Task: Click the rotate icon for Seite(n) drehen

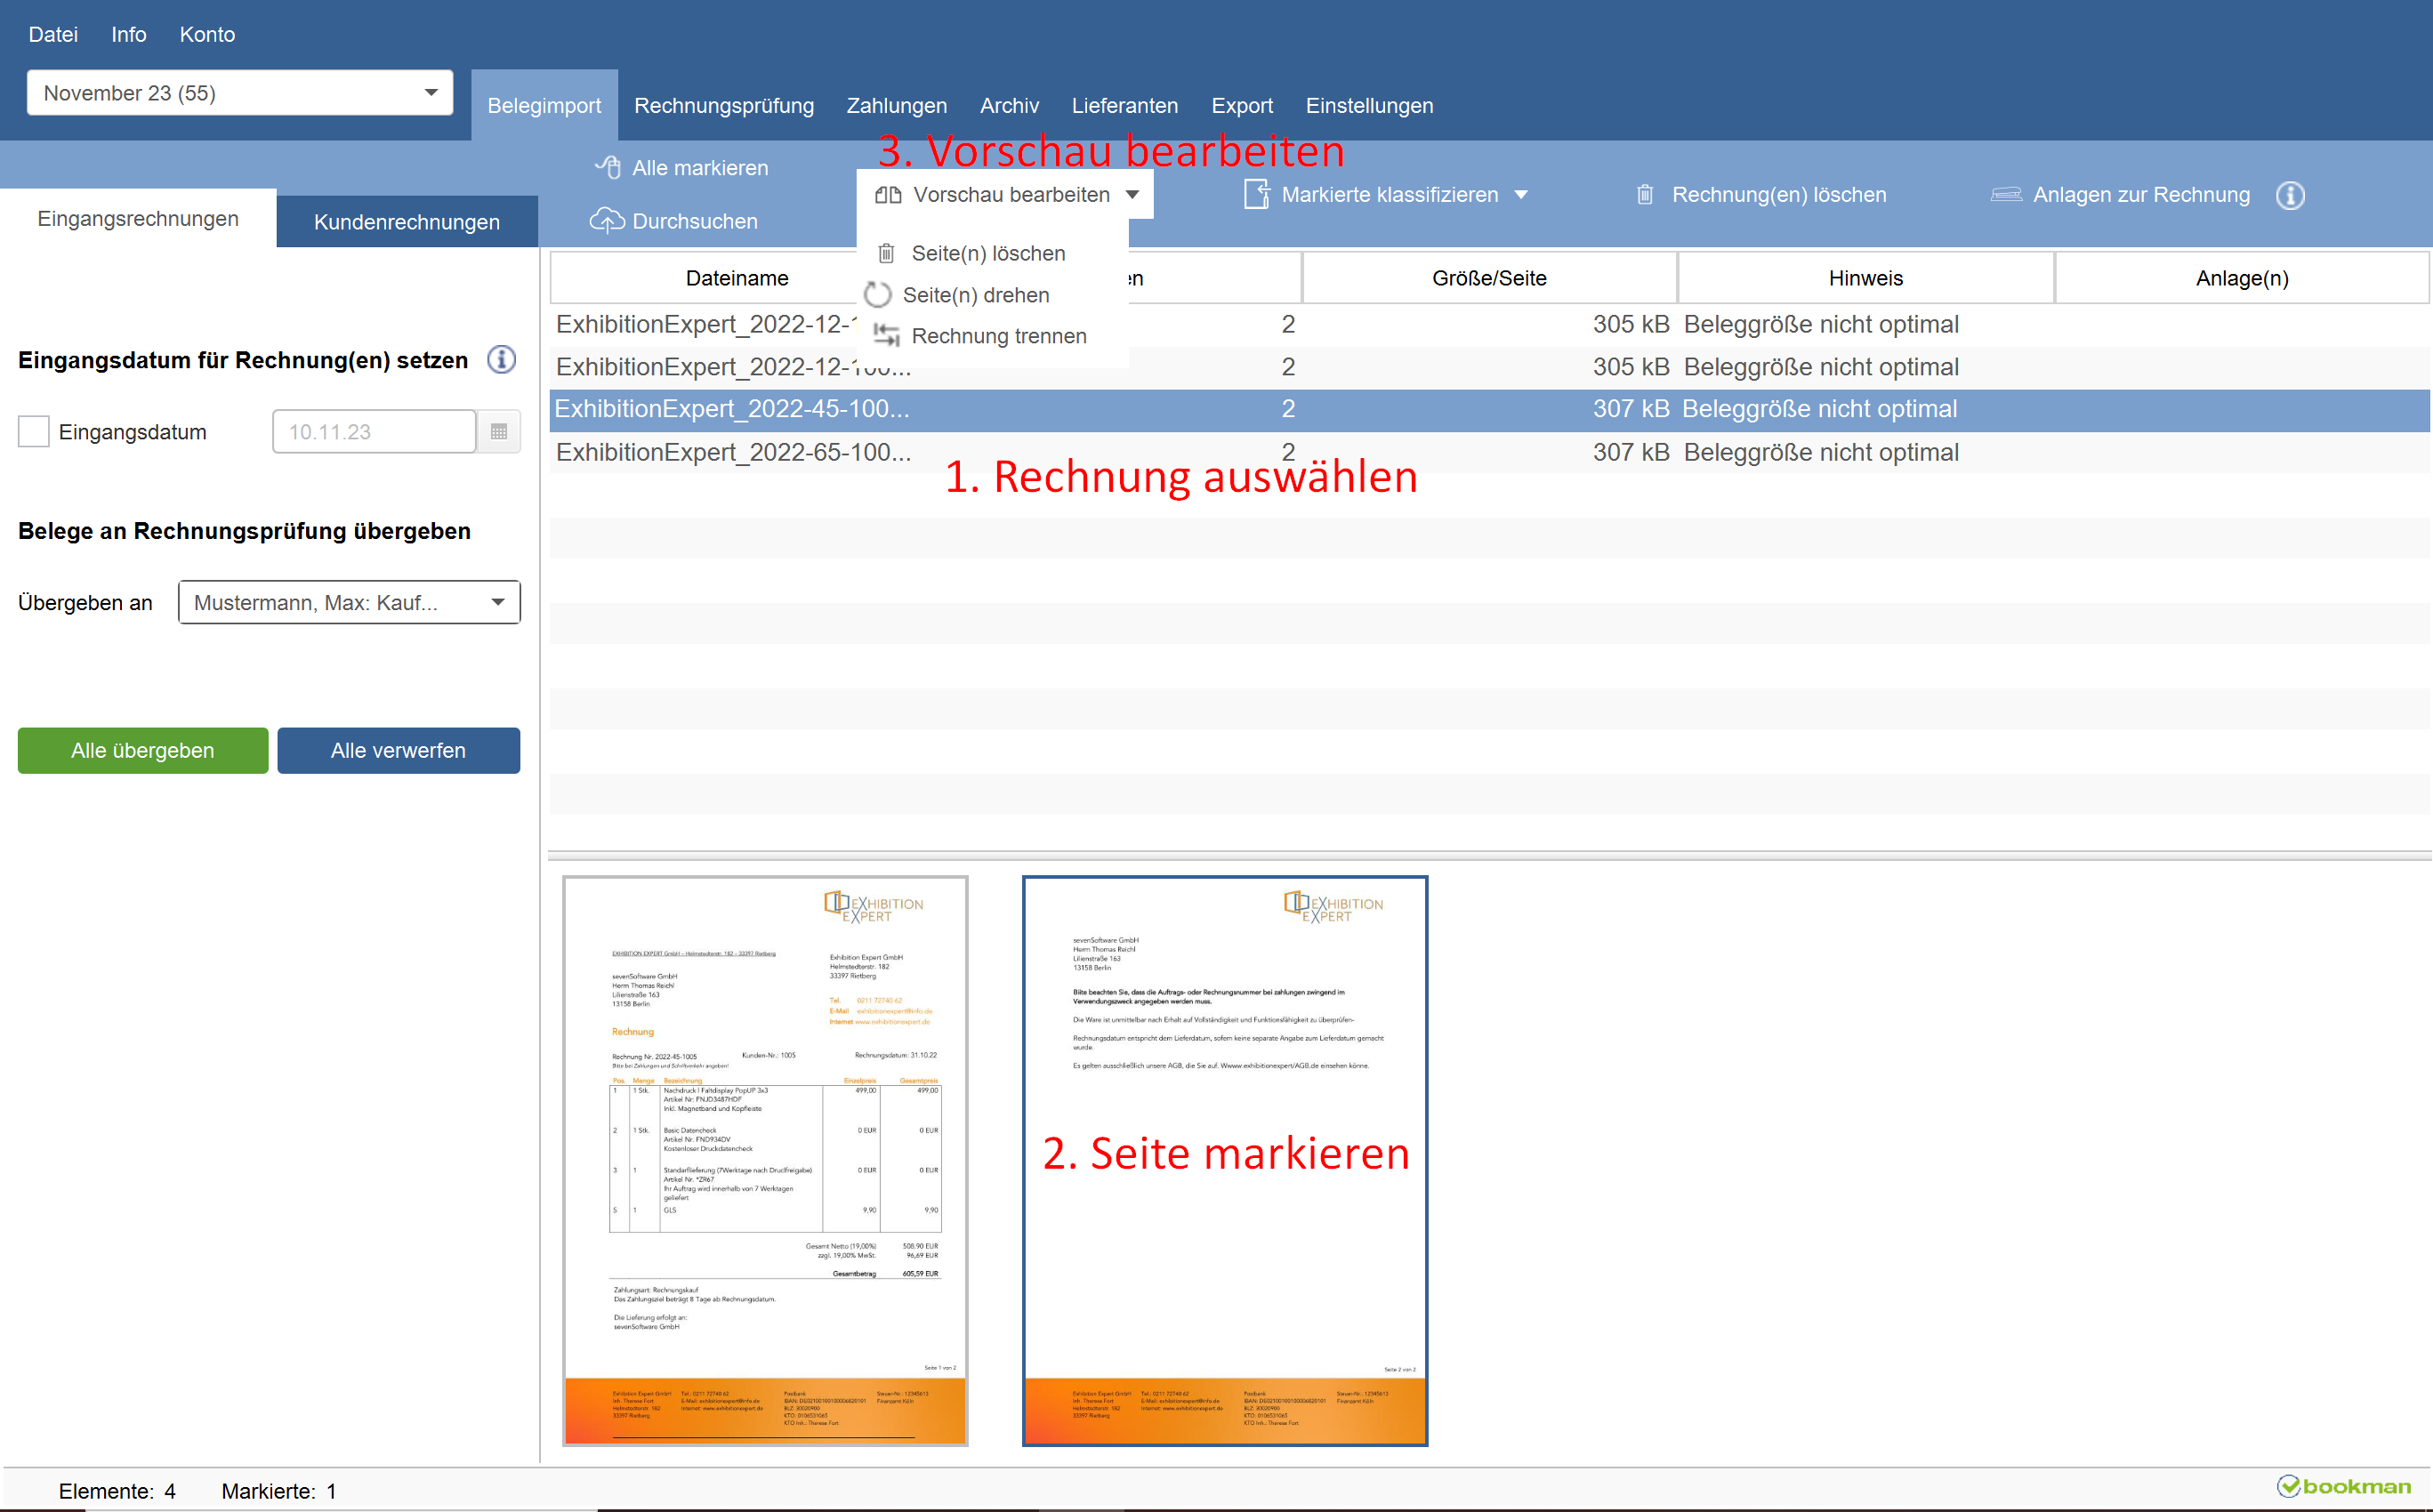Action: coord(877,294)
